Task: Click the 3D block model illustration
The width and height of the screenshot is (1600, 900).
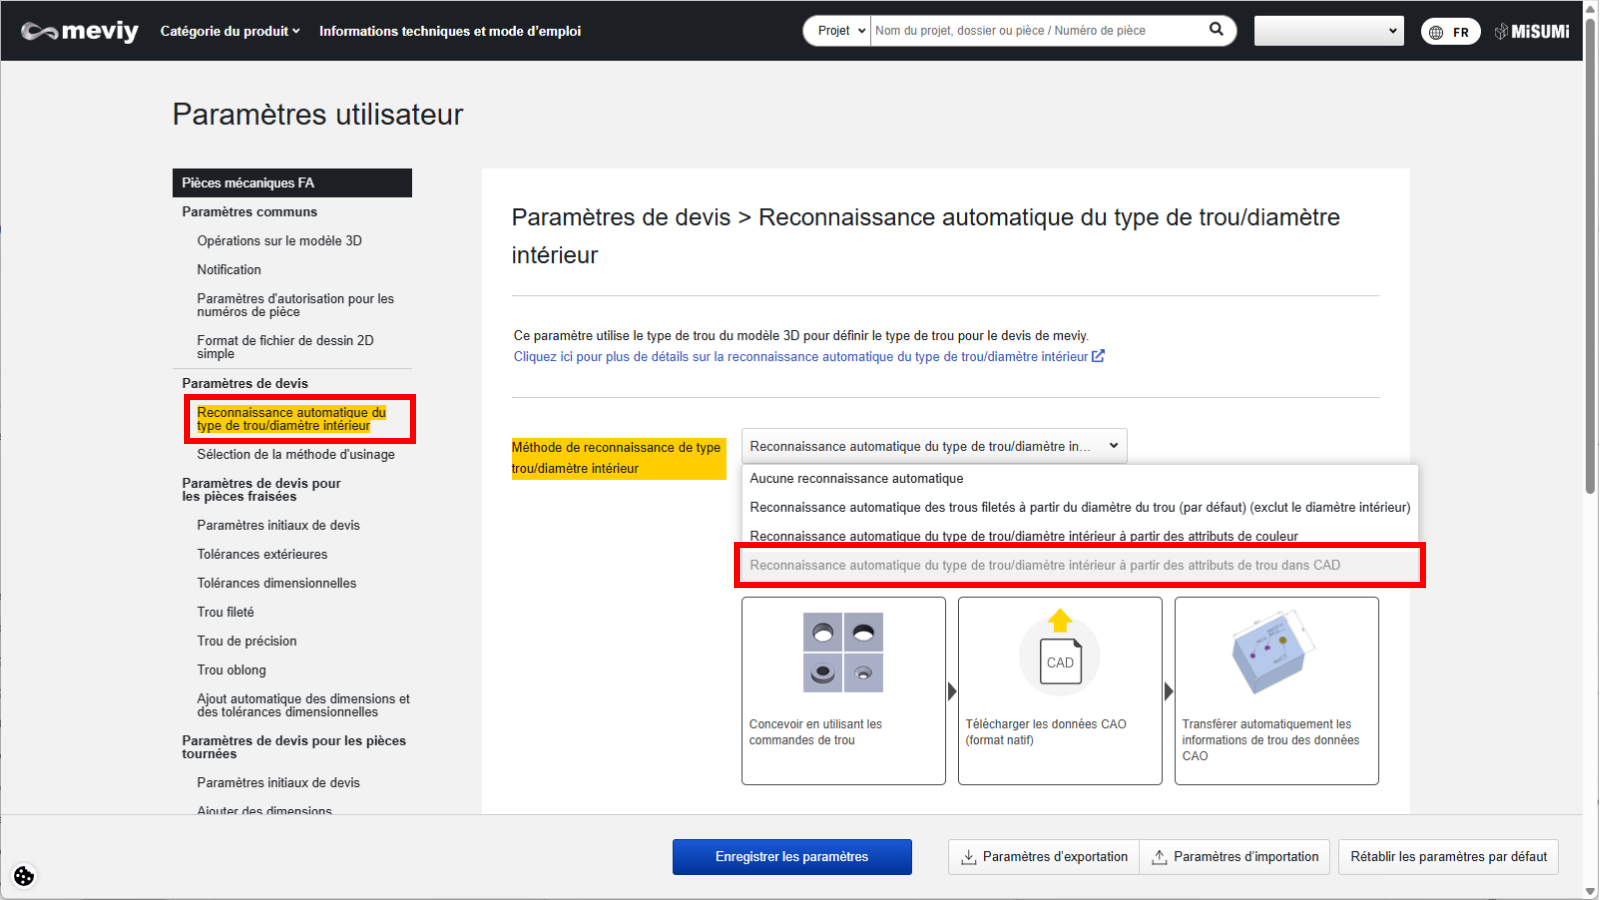Action: pos(1273,653)
